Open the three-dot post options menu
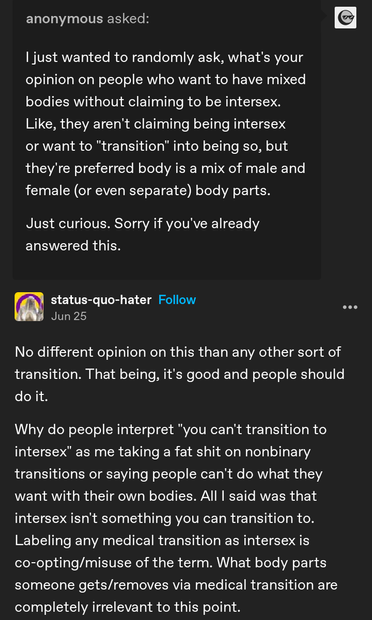Screen dimensions: 372x620 pos(350,307)
